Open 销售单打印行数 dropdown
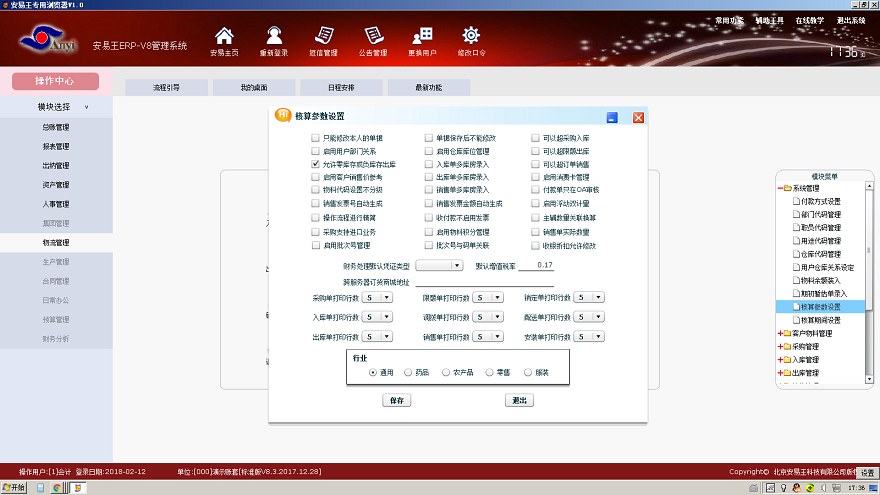Screen dimensions: 880x495 pos(488,337)
